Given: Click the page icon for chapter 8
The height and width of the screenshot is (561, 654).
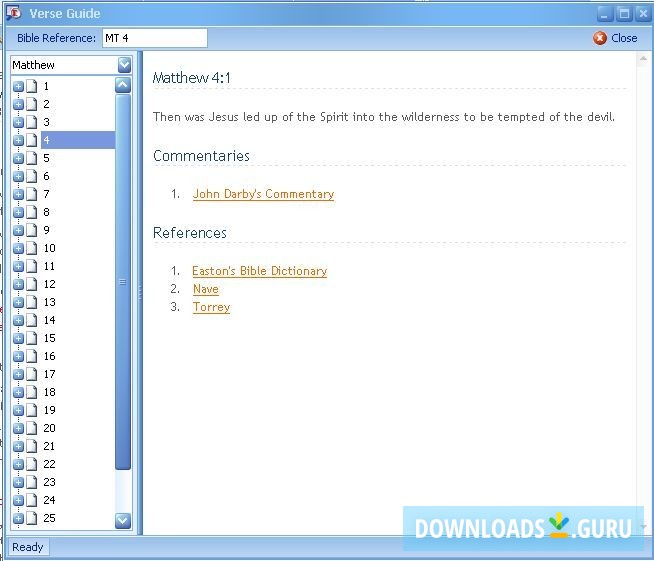Looking at the screenshot, I should 32,212.
